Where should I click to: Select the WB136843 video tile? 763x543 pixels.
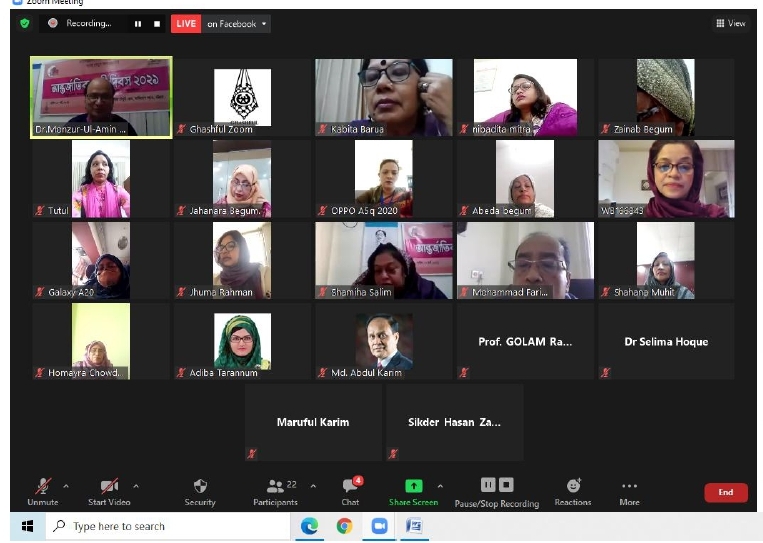click(x=667, y=179)
